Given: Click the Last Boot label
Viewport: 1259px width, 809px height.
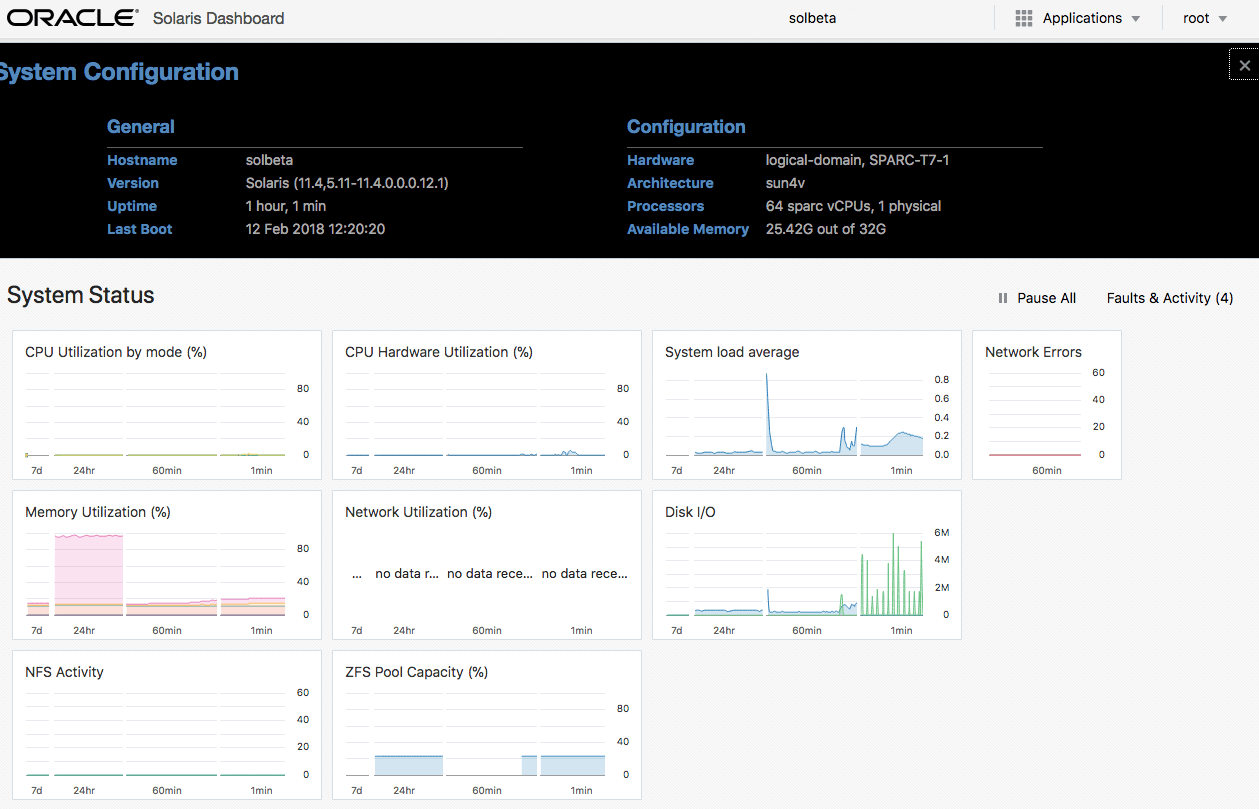Looking at the screenshot, I should click(x=140, y=229).
